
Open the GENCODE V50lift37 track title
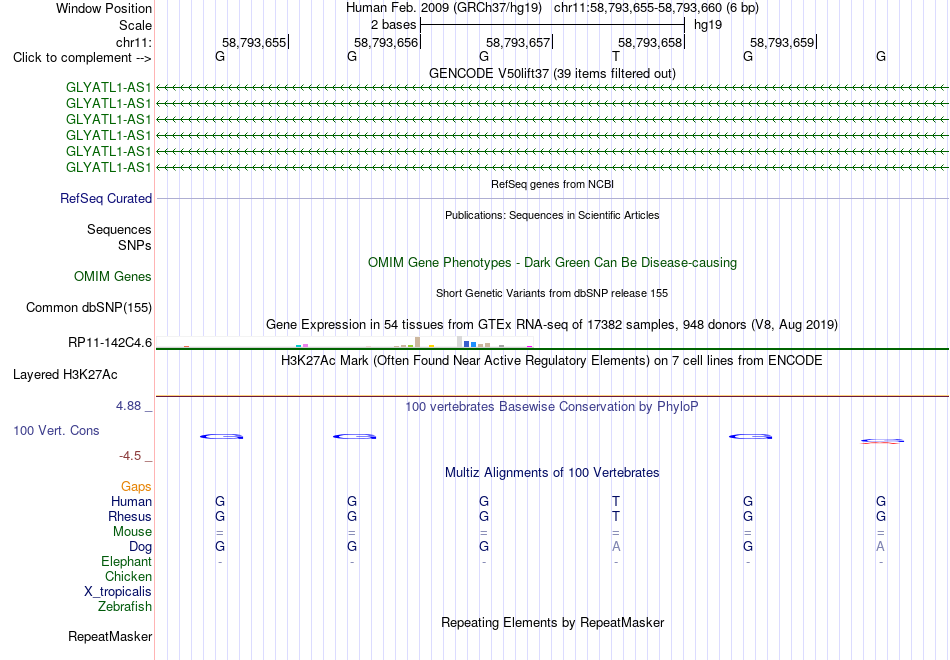pos(553,73)
